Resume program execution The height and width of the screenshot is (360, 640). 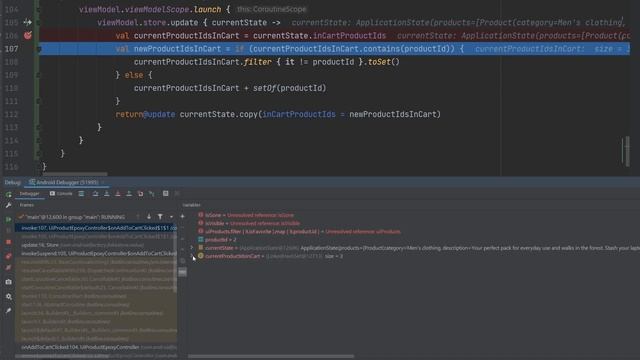pos(9,220)
